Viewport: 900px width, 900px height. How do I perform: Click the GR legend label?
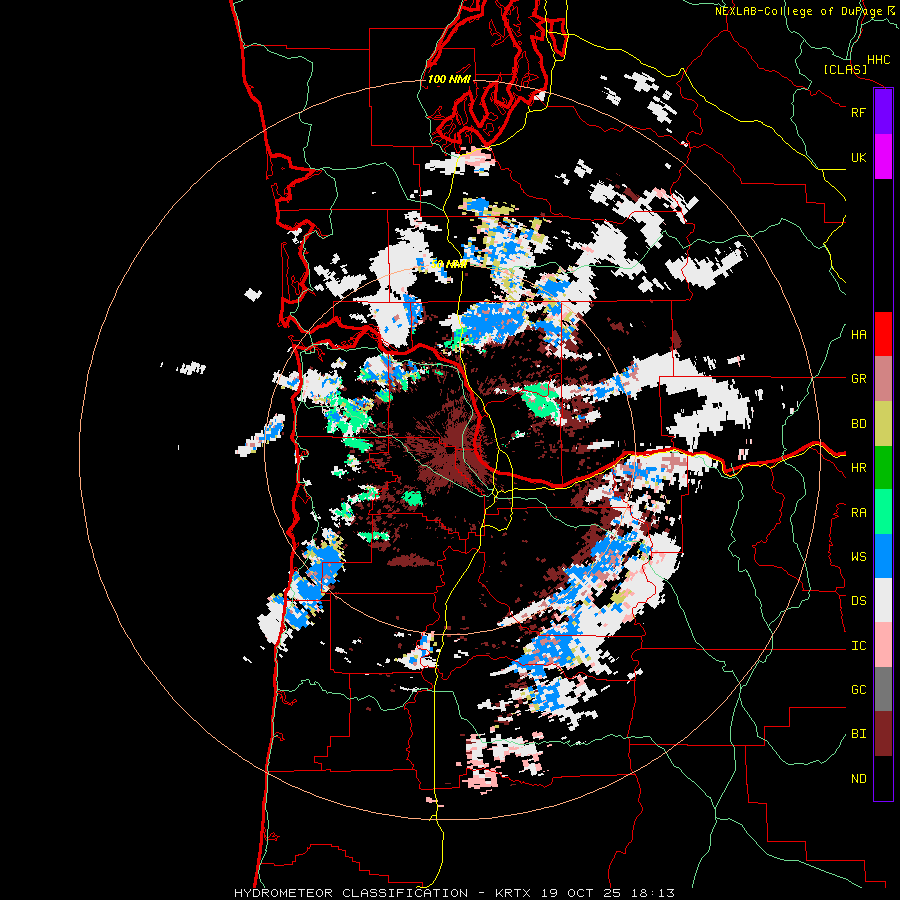(x=858, y=379)
